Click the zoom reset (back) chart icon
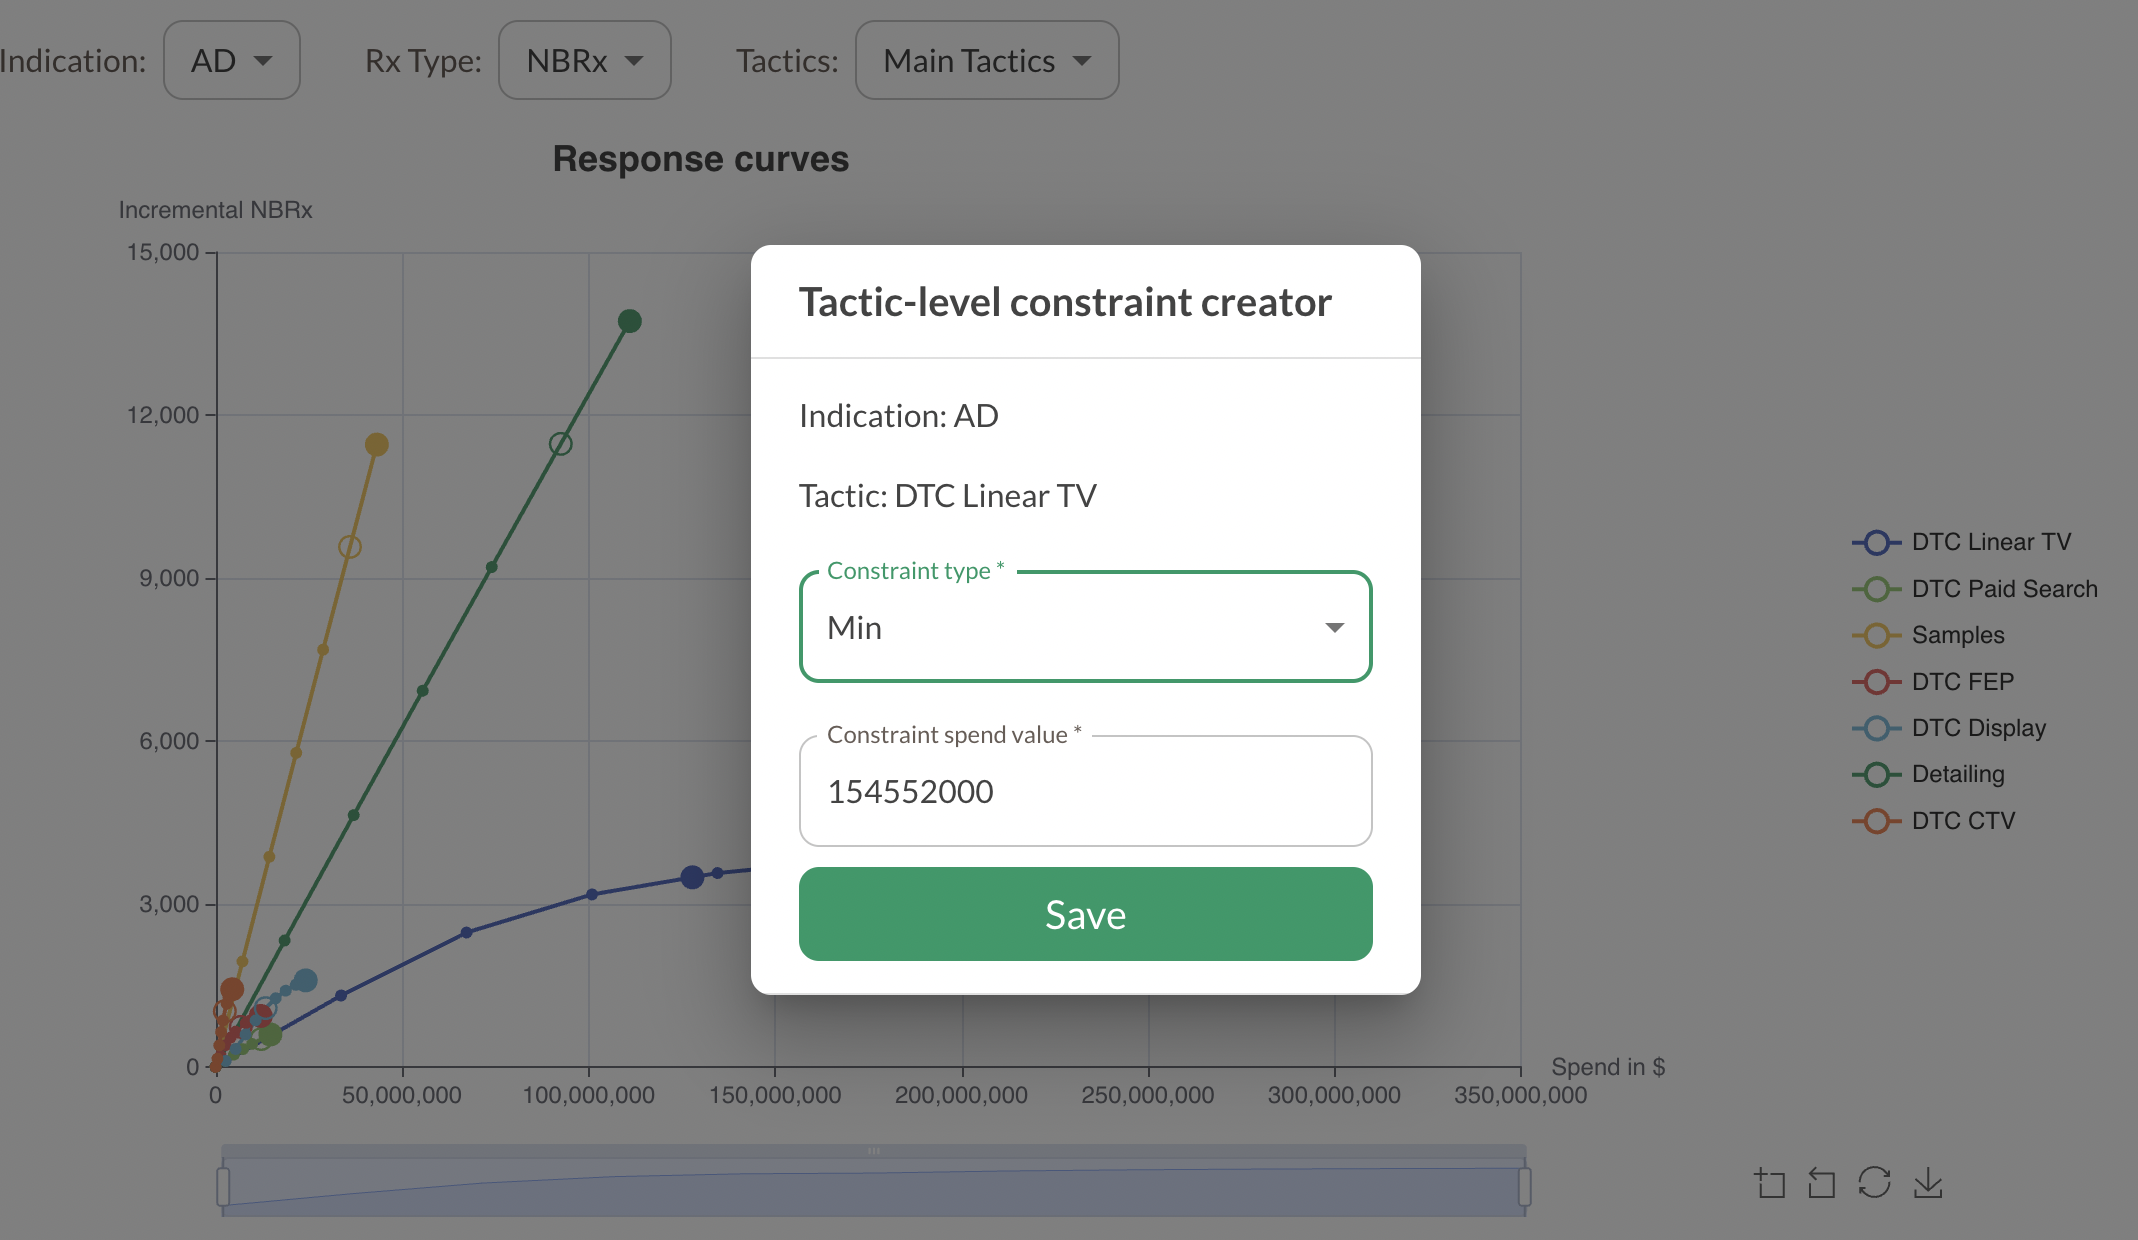The image size is (2138, 1240). point(1822,1183)
